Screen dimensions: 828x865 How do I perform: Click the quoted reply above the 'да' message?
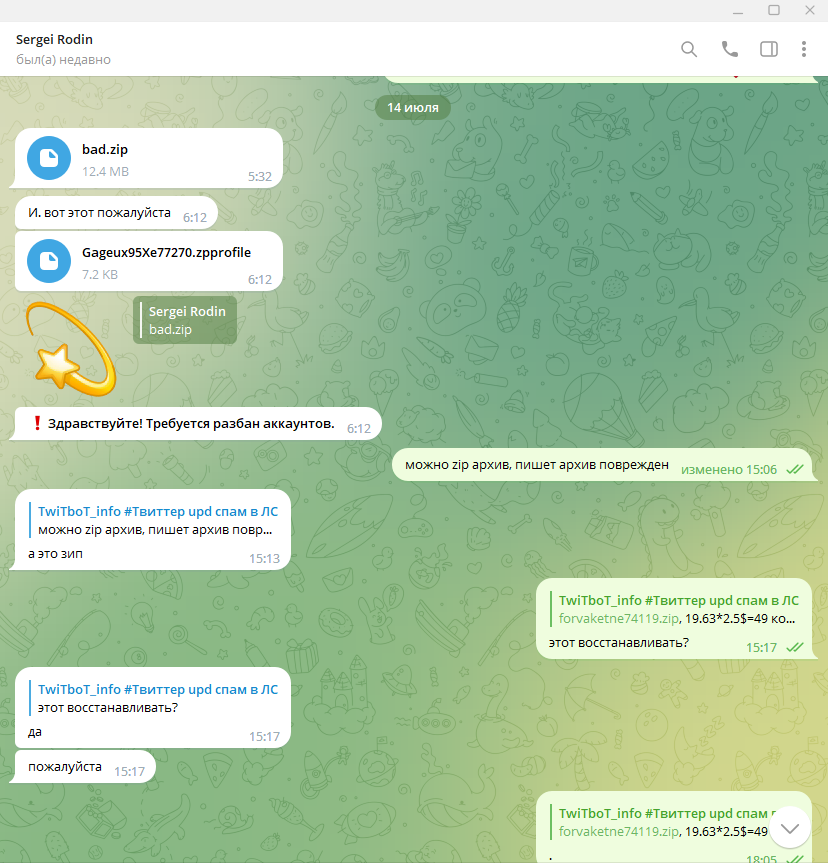(x=157, y=698)
